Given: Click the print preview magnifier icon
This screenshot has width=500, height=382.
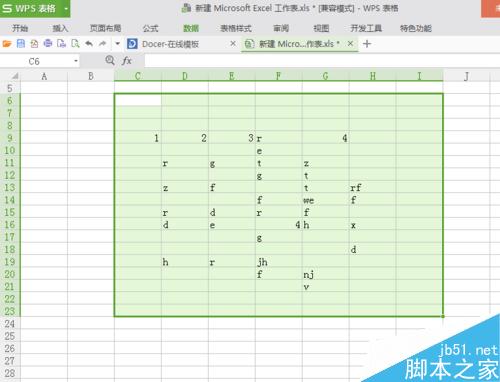Looking at the screenshot, I should pos(75,44).
